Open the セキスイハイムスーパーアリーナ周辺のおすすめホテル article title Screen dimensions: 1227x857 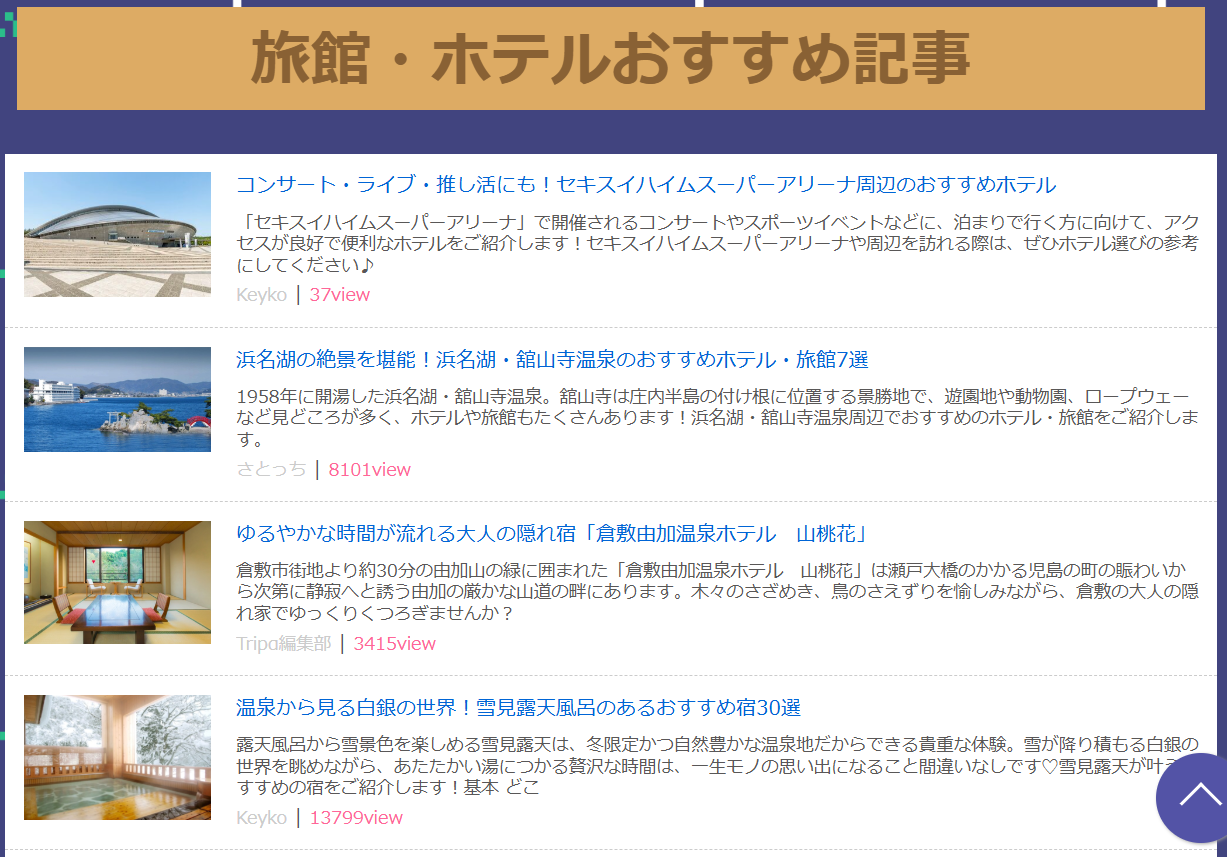point(646,185)
